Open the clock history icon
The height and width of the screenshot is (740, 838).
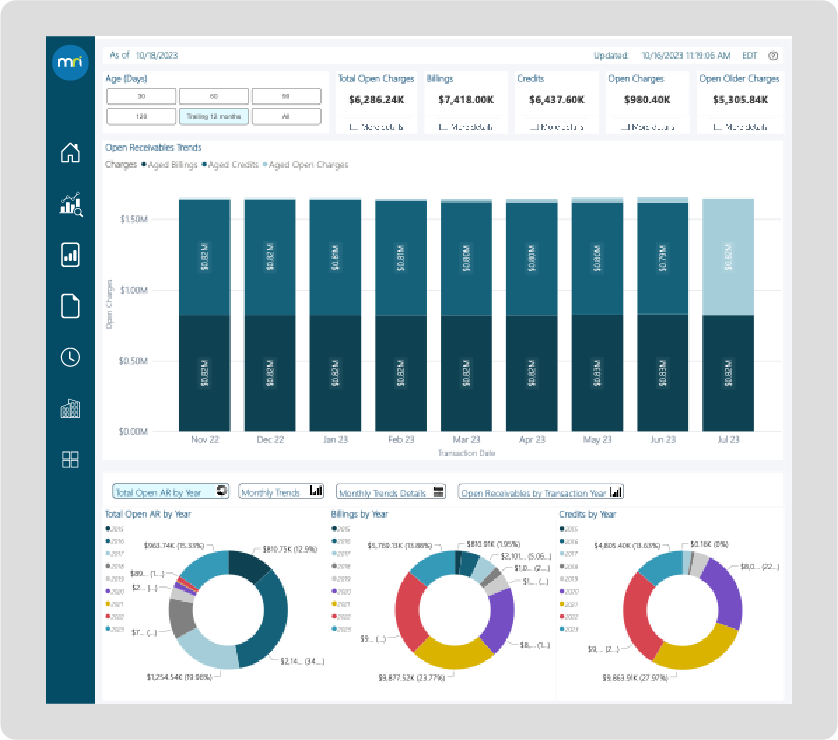(70, 357)
